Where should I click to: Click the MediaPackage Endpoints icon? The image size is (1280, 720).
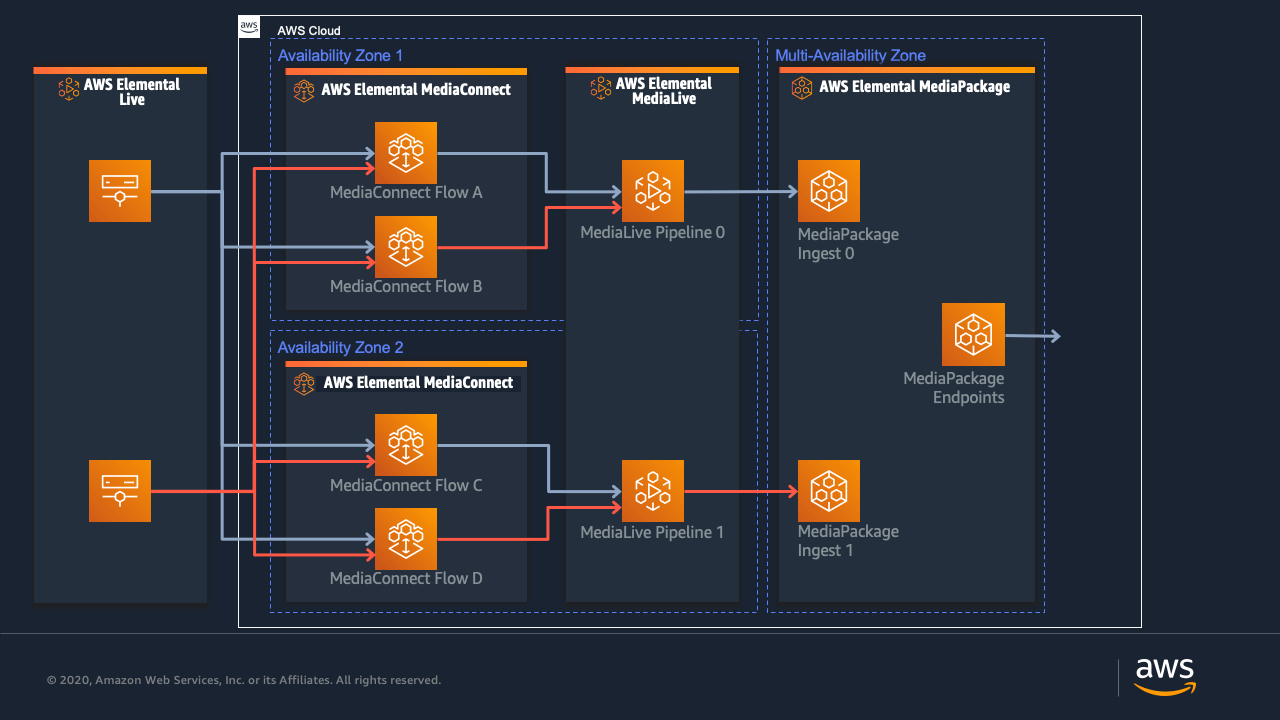[973, 334]
